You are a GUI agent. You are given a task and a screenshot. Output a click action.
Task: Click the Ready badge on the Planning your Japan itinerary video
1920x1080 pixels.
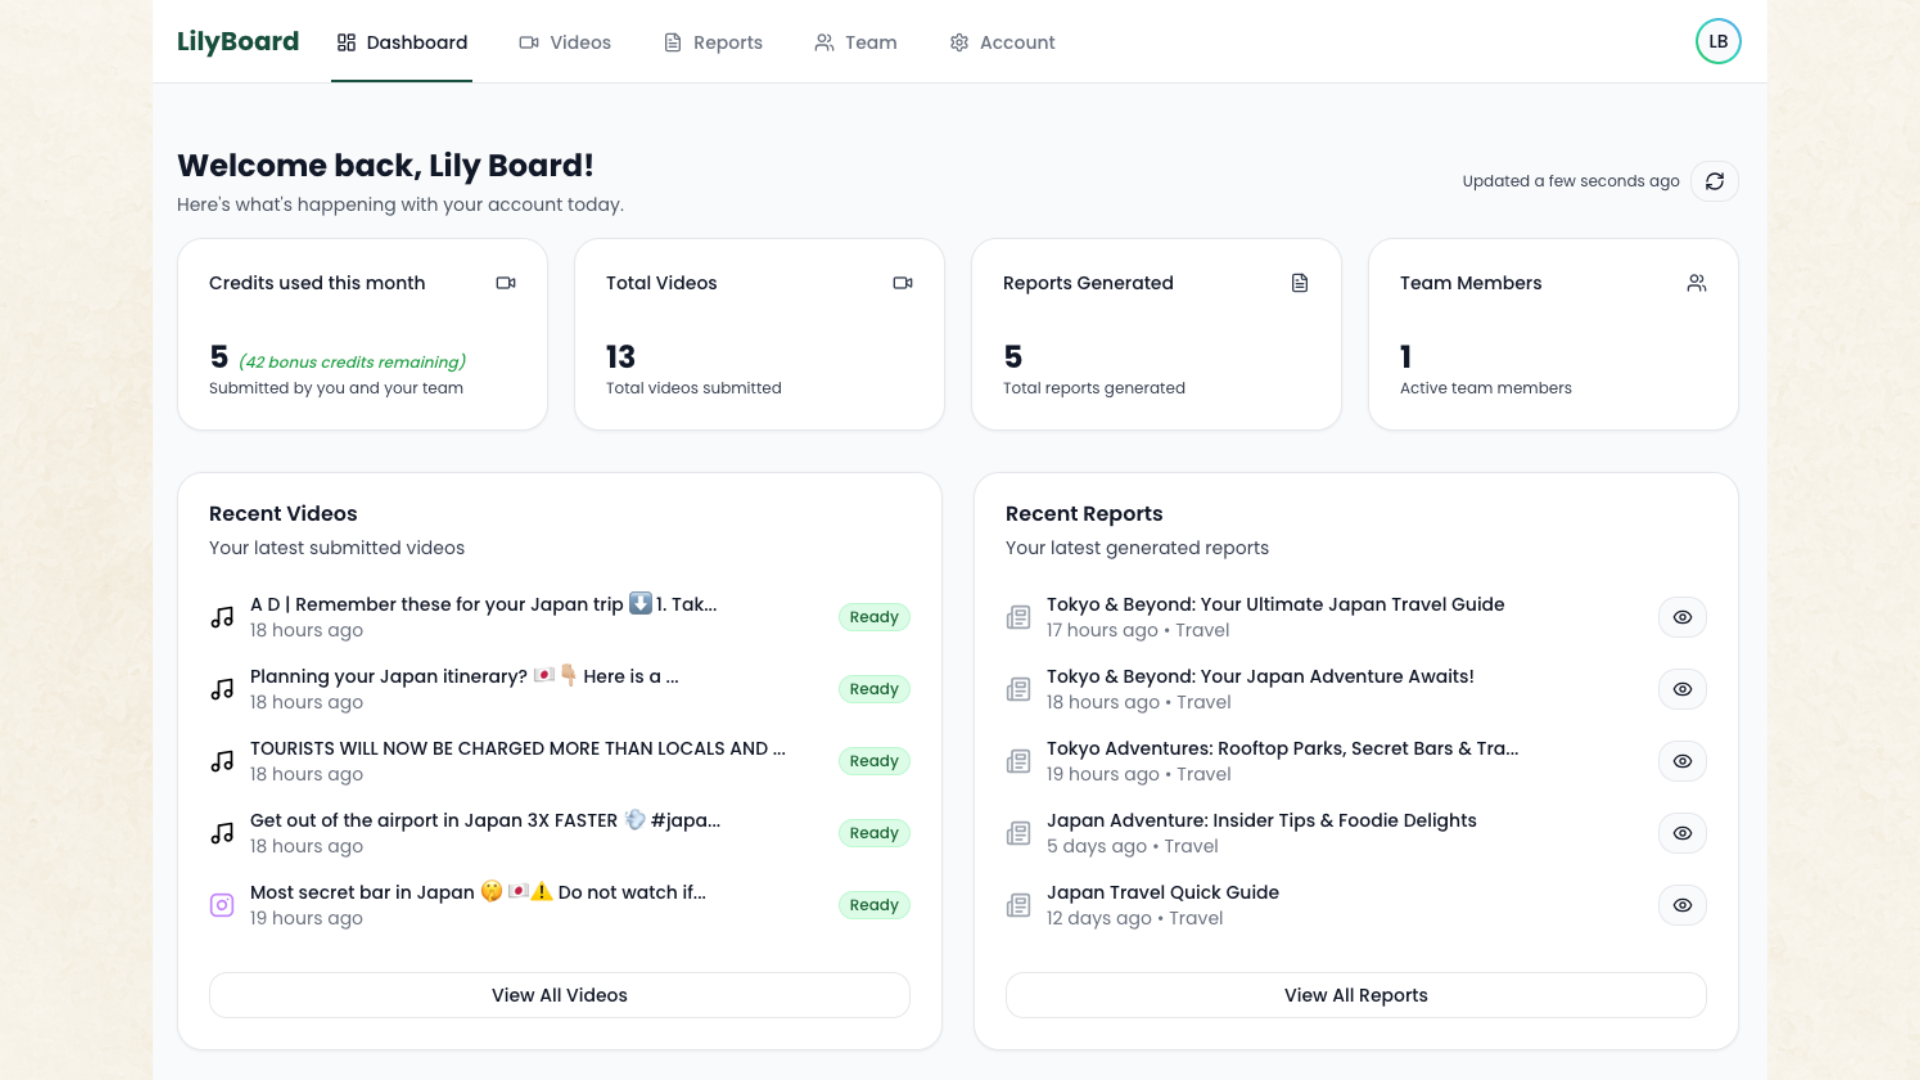(873, 689)
